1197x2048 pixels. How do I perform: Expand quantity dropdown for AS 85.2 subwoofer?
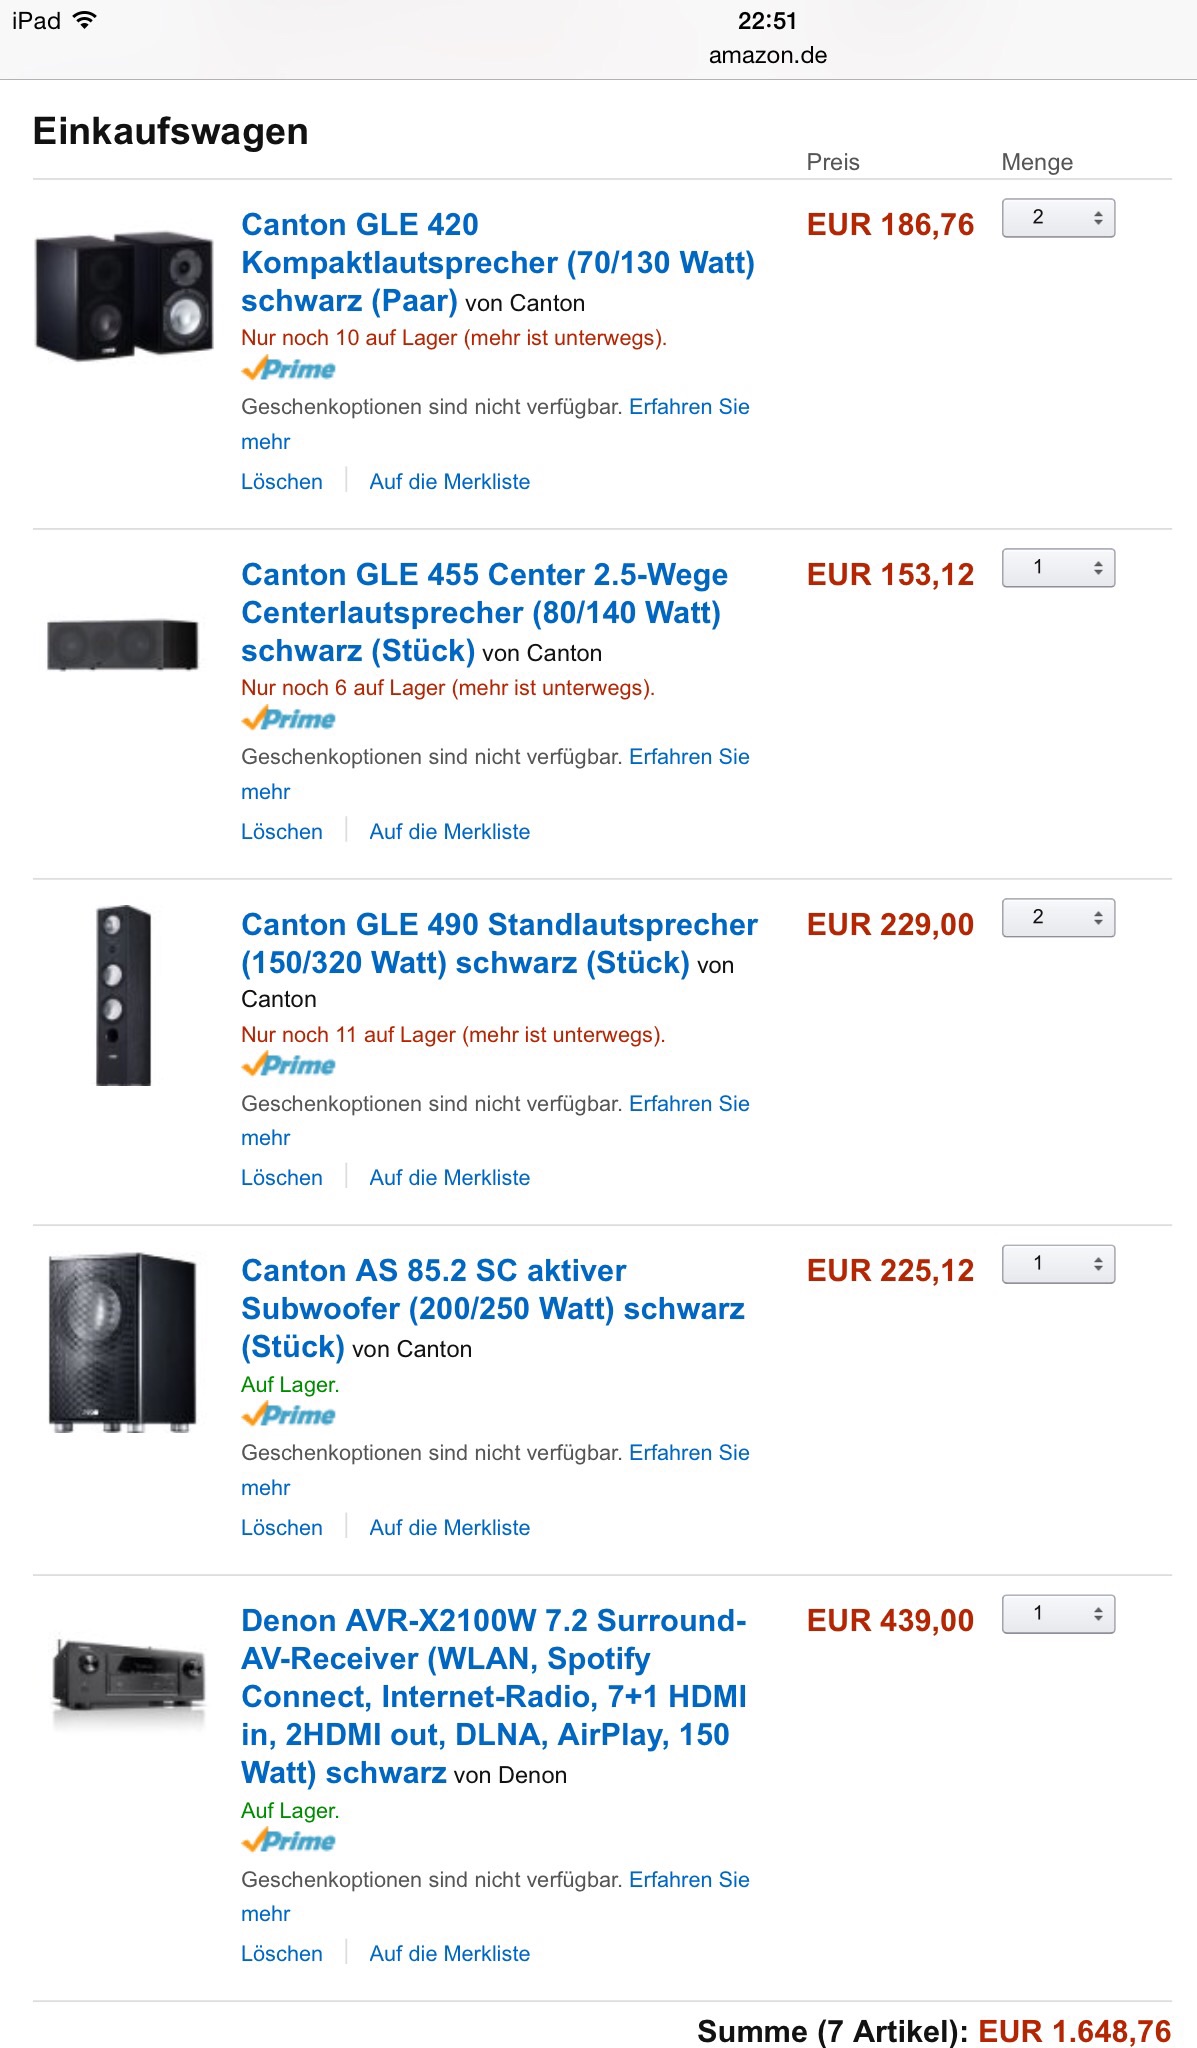coord(1058,1264)
